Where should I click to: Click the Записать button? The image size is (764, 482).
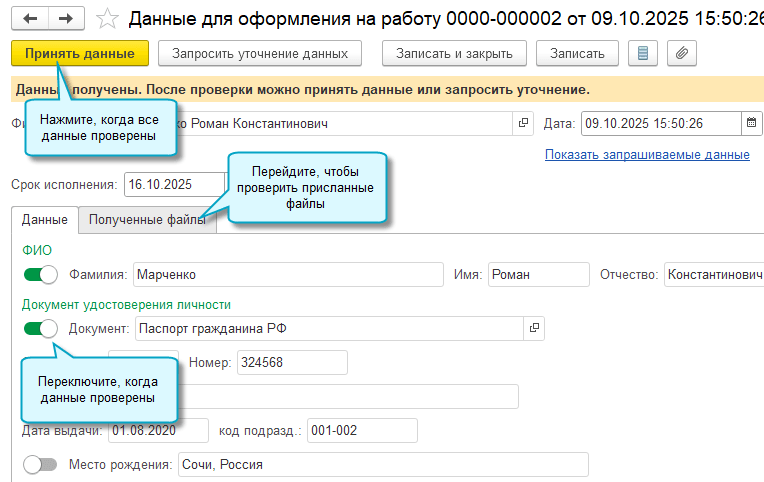pos(577,53)
